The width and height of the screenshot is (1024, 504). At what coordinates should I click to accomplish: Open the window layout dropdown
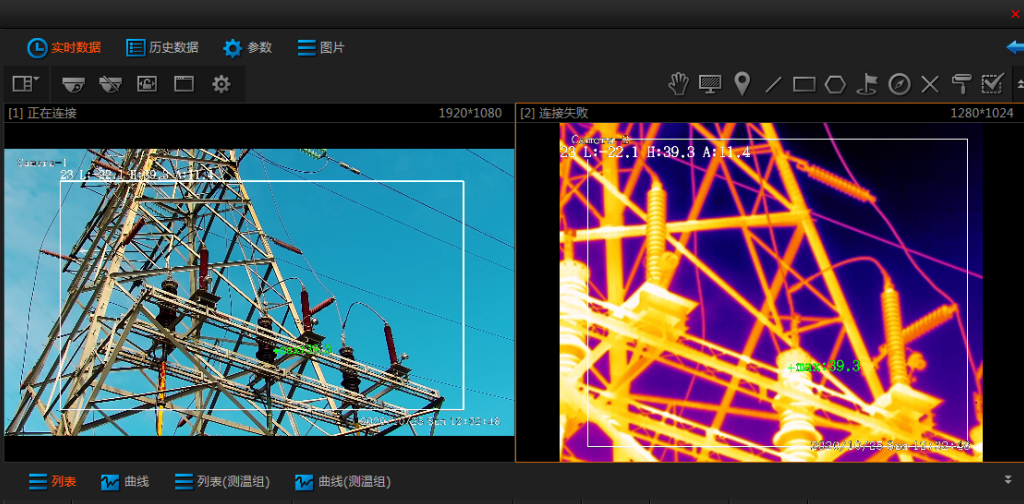tap(26, 84)
